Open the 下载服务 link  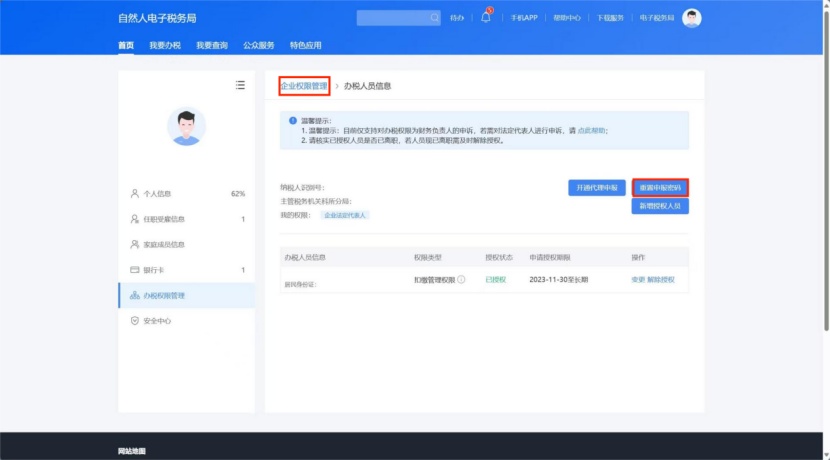(x=610, y=18)
